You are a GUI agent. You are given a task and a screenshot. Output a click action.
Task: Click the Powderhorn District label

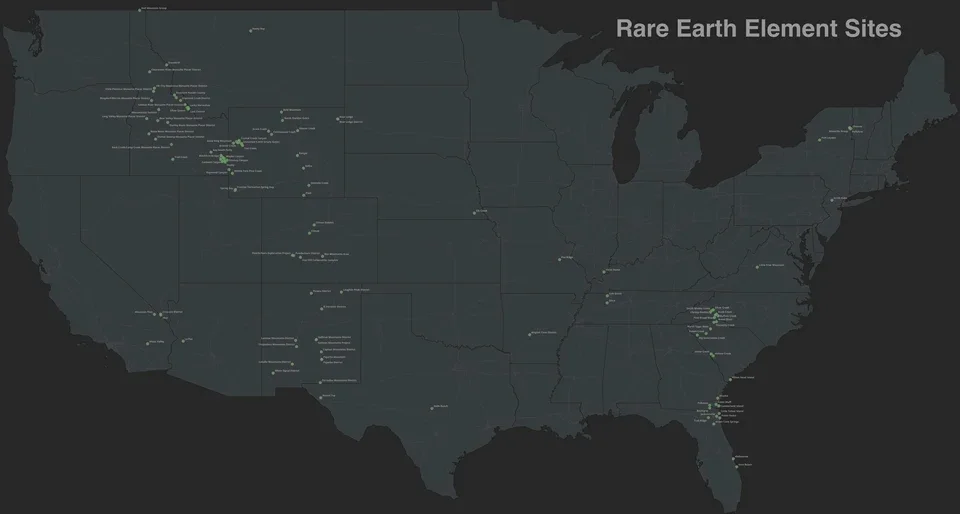tap(308, 253)
